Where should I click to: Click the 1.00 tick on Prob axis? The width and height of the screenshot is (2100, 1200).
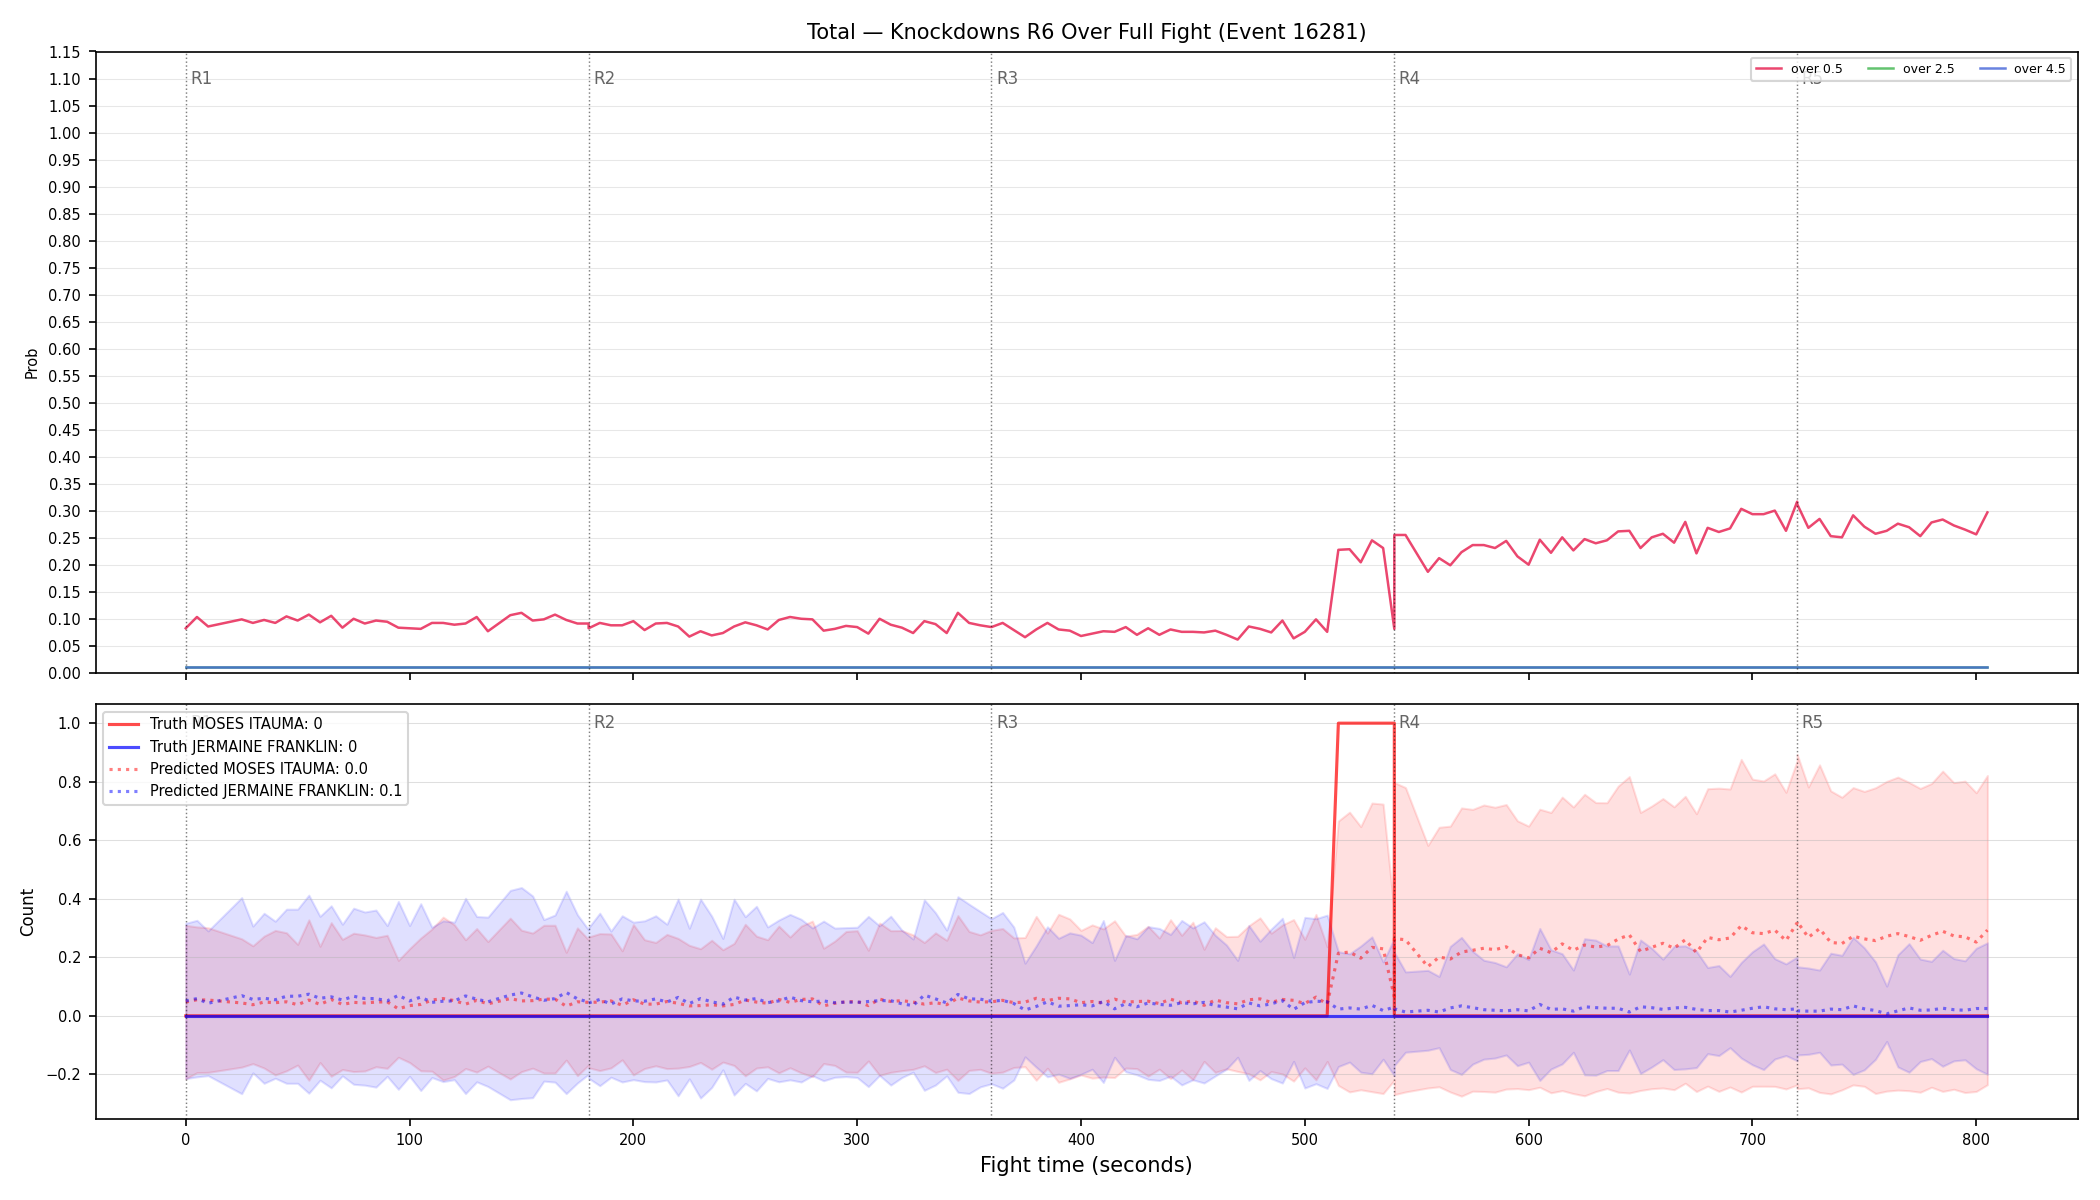pyautogui.click(x=65, y=133)
